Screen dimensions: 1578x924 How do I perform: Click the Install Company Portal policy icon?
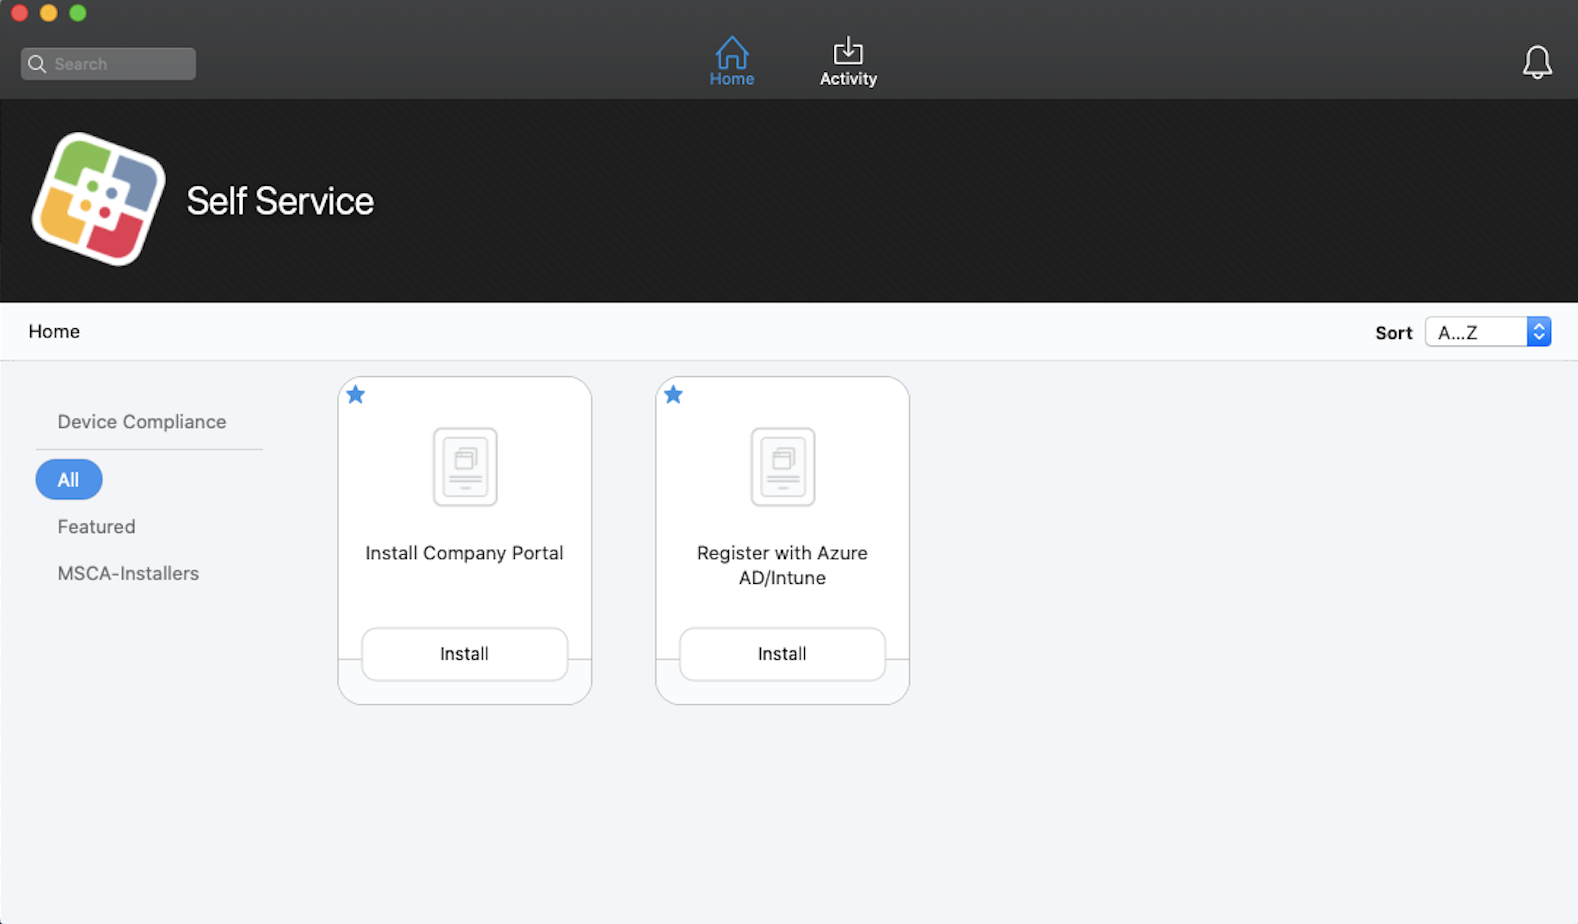click(465, 467)
